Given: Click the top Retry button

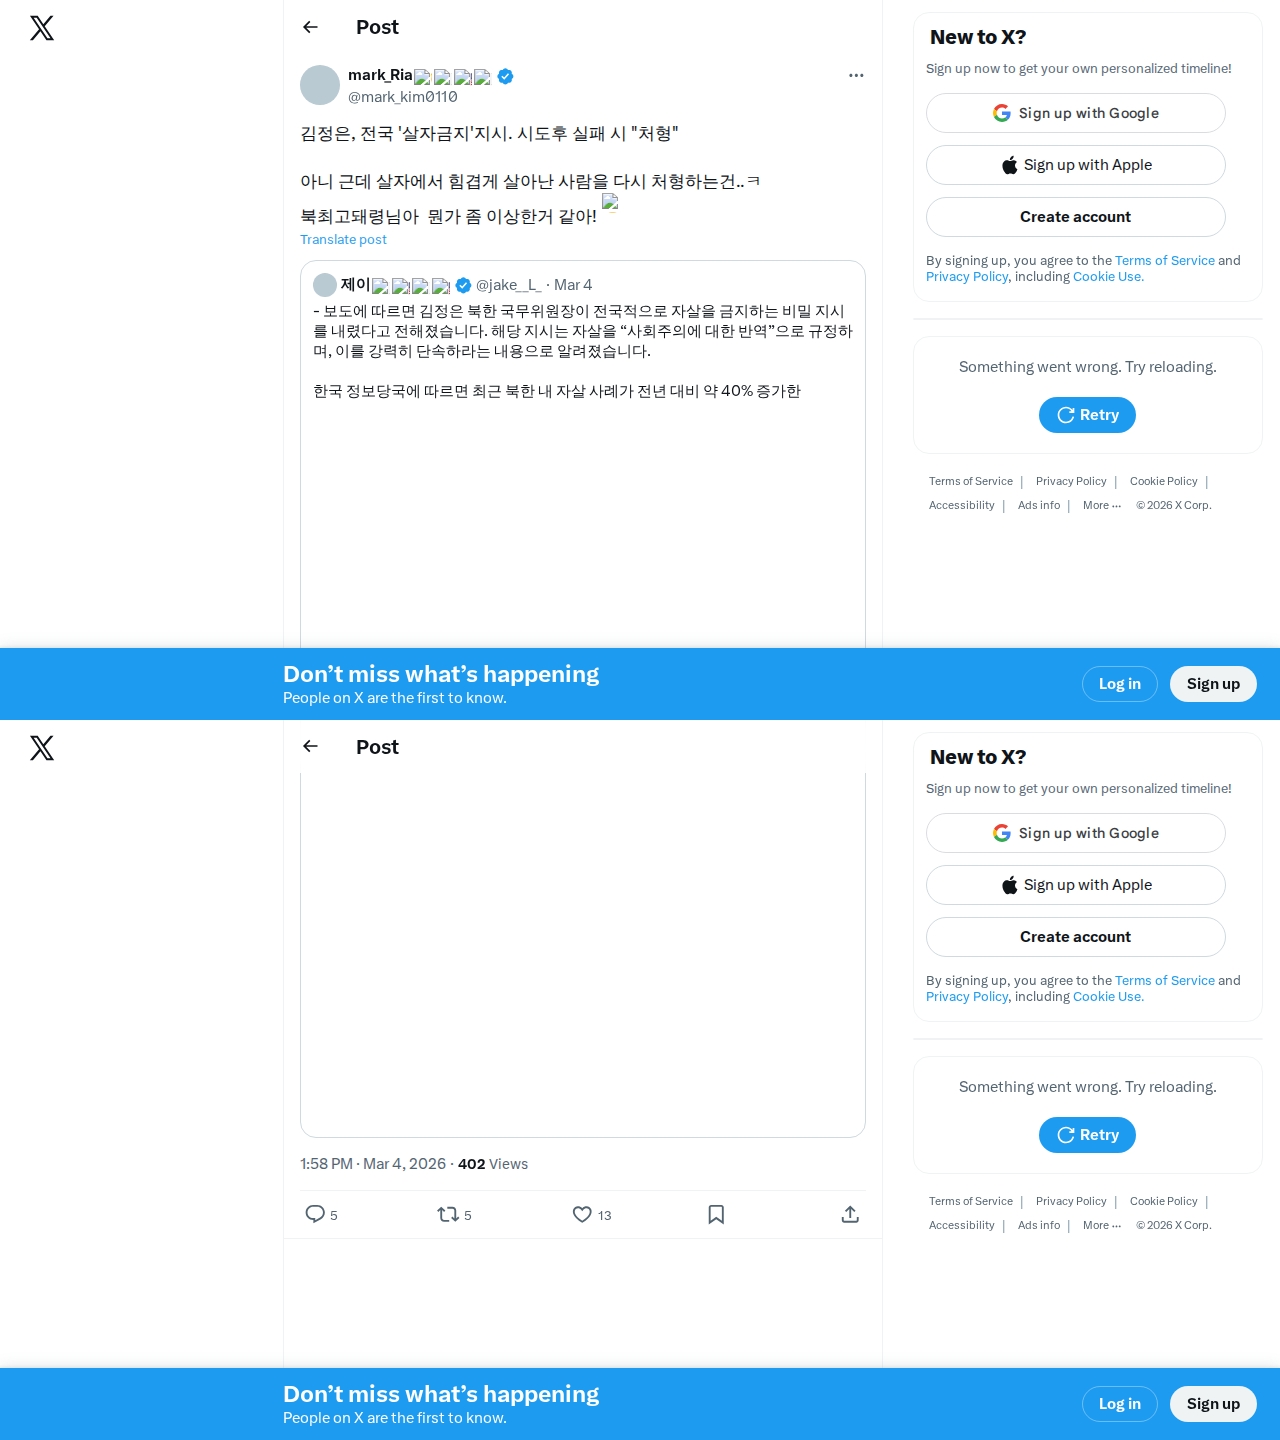Looking at the screenshot, I should click(x=1087, y=415).
